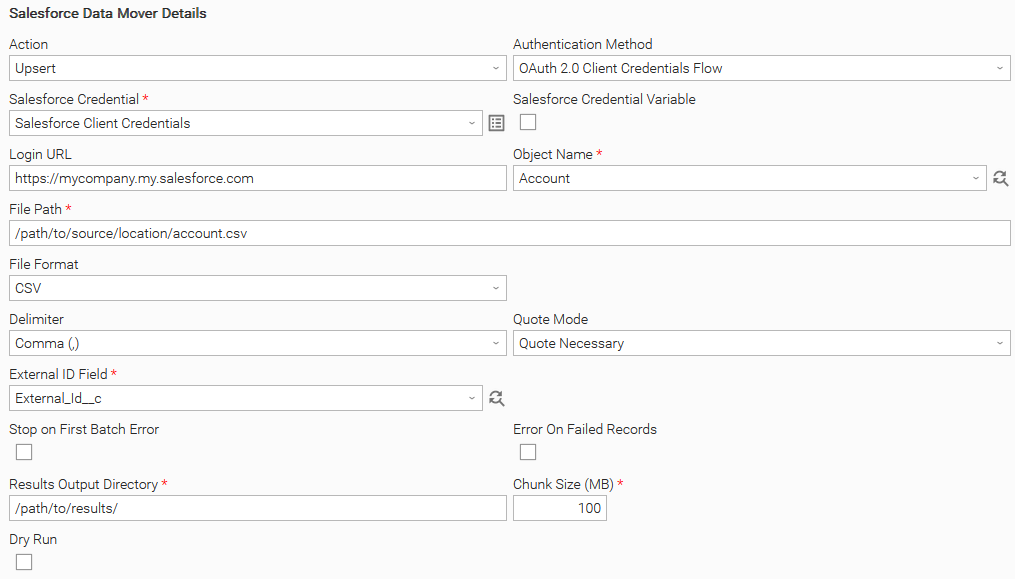Screen dimensions: 1015x579
Task: Click the 'Action' label
Action: click(28, 44)
